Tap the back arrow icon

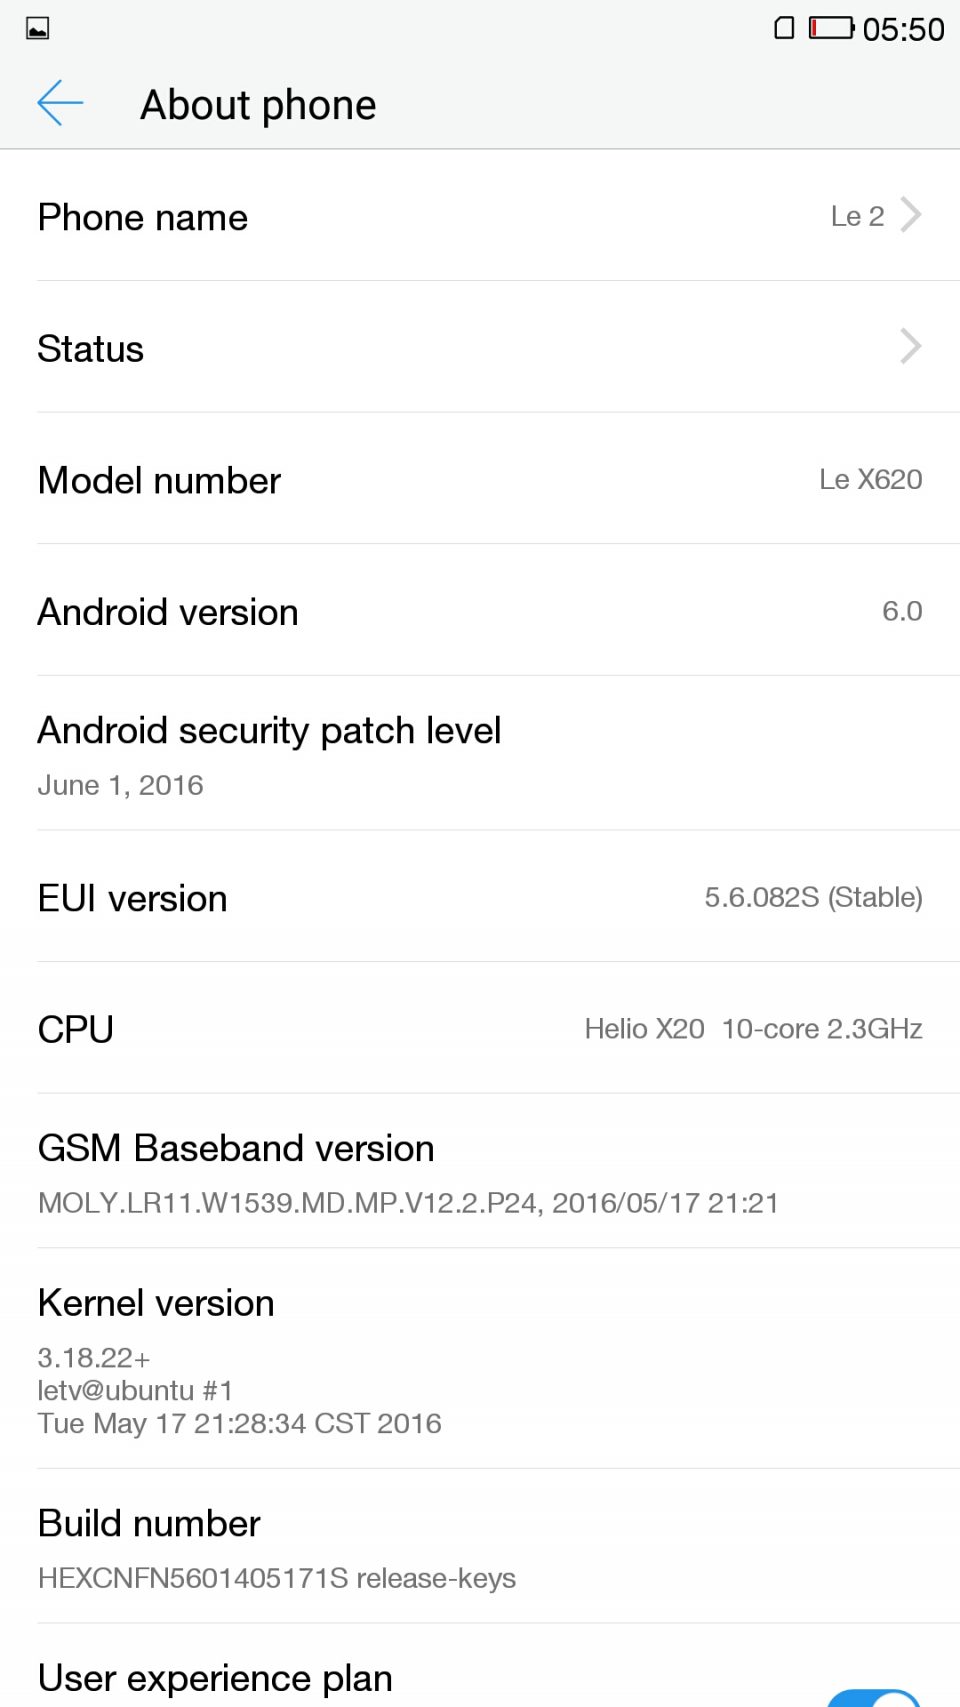pyautogui.click(x=60, y=104)
